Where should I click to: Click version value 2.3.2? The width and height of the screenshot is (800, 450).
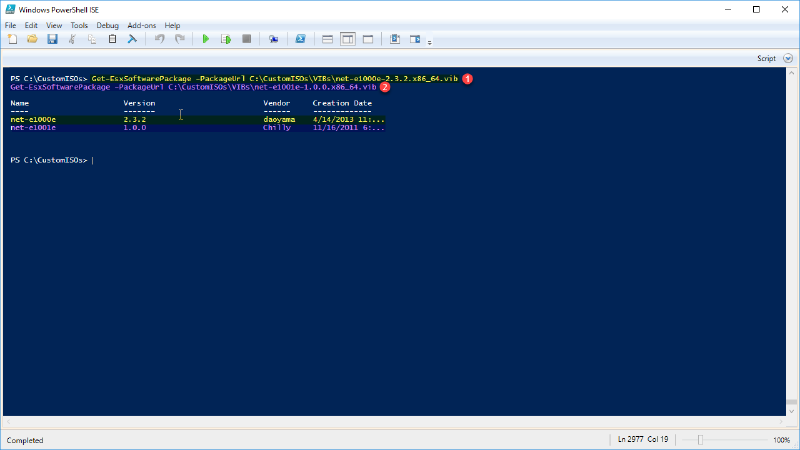(x=135, y=119)
